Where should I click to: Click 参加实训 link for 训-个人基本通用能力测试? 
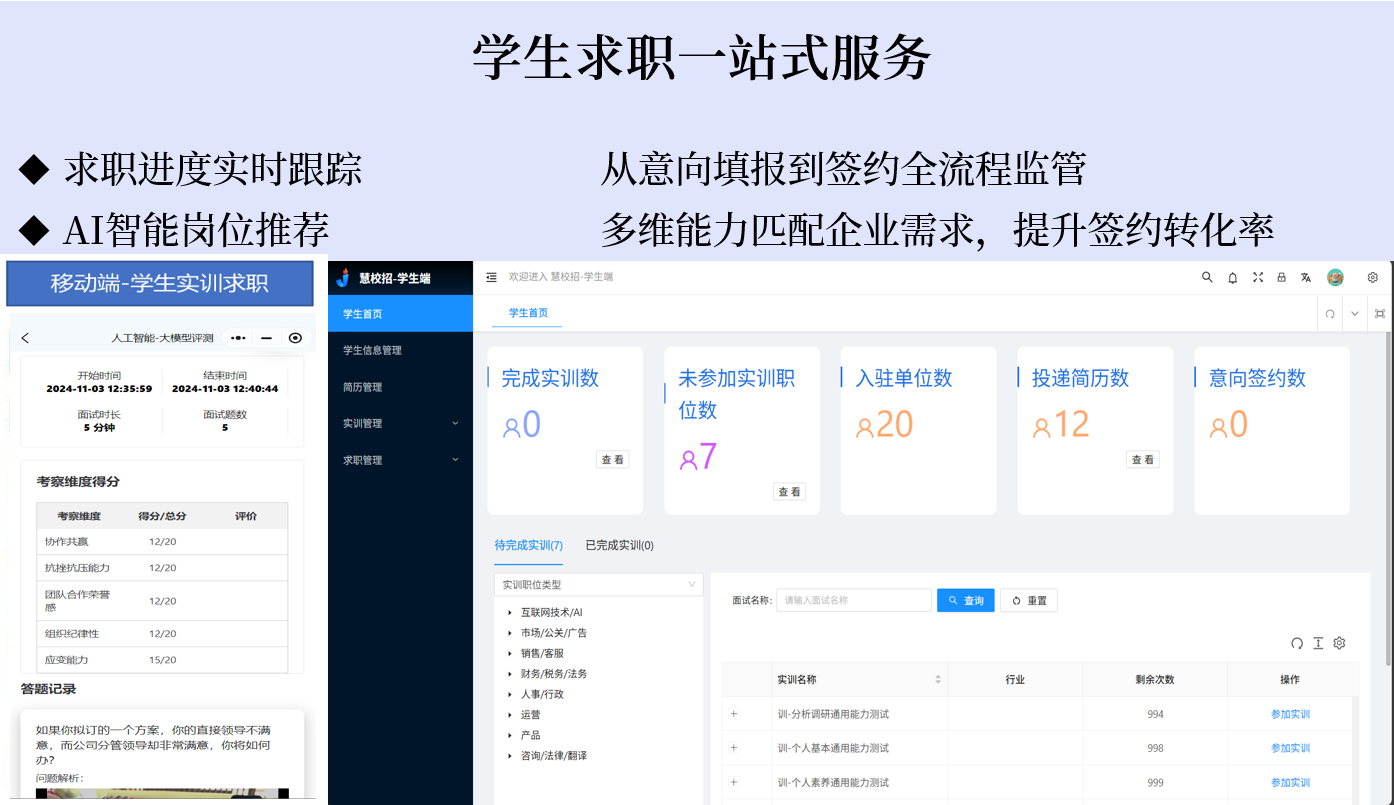coord(1290,748)
